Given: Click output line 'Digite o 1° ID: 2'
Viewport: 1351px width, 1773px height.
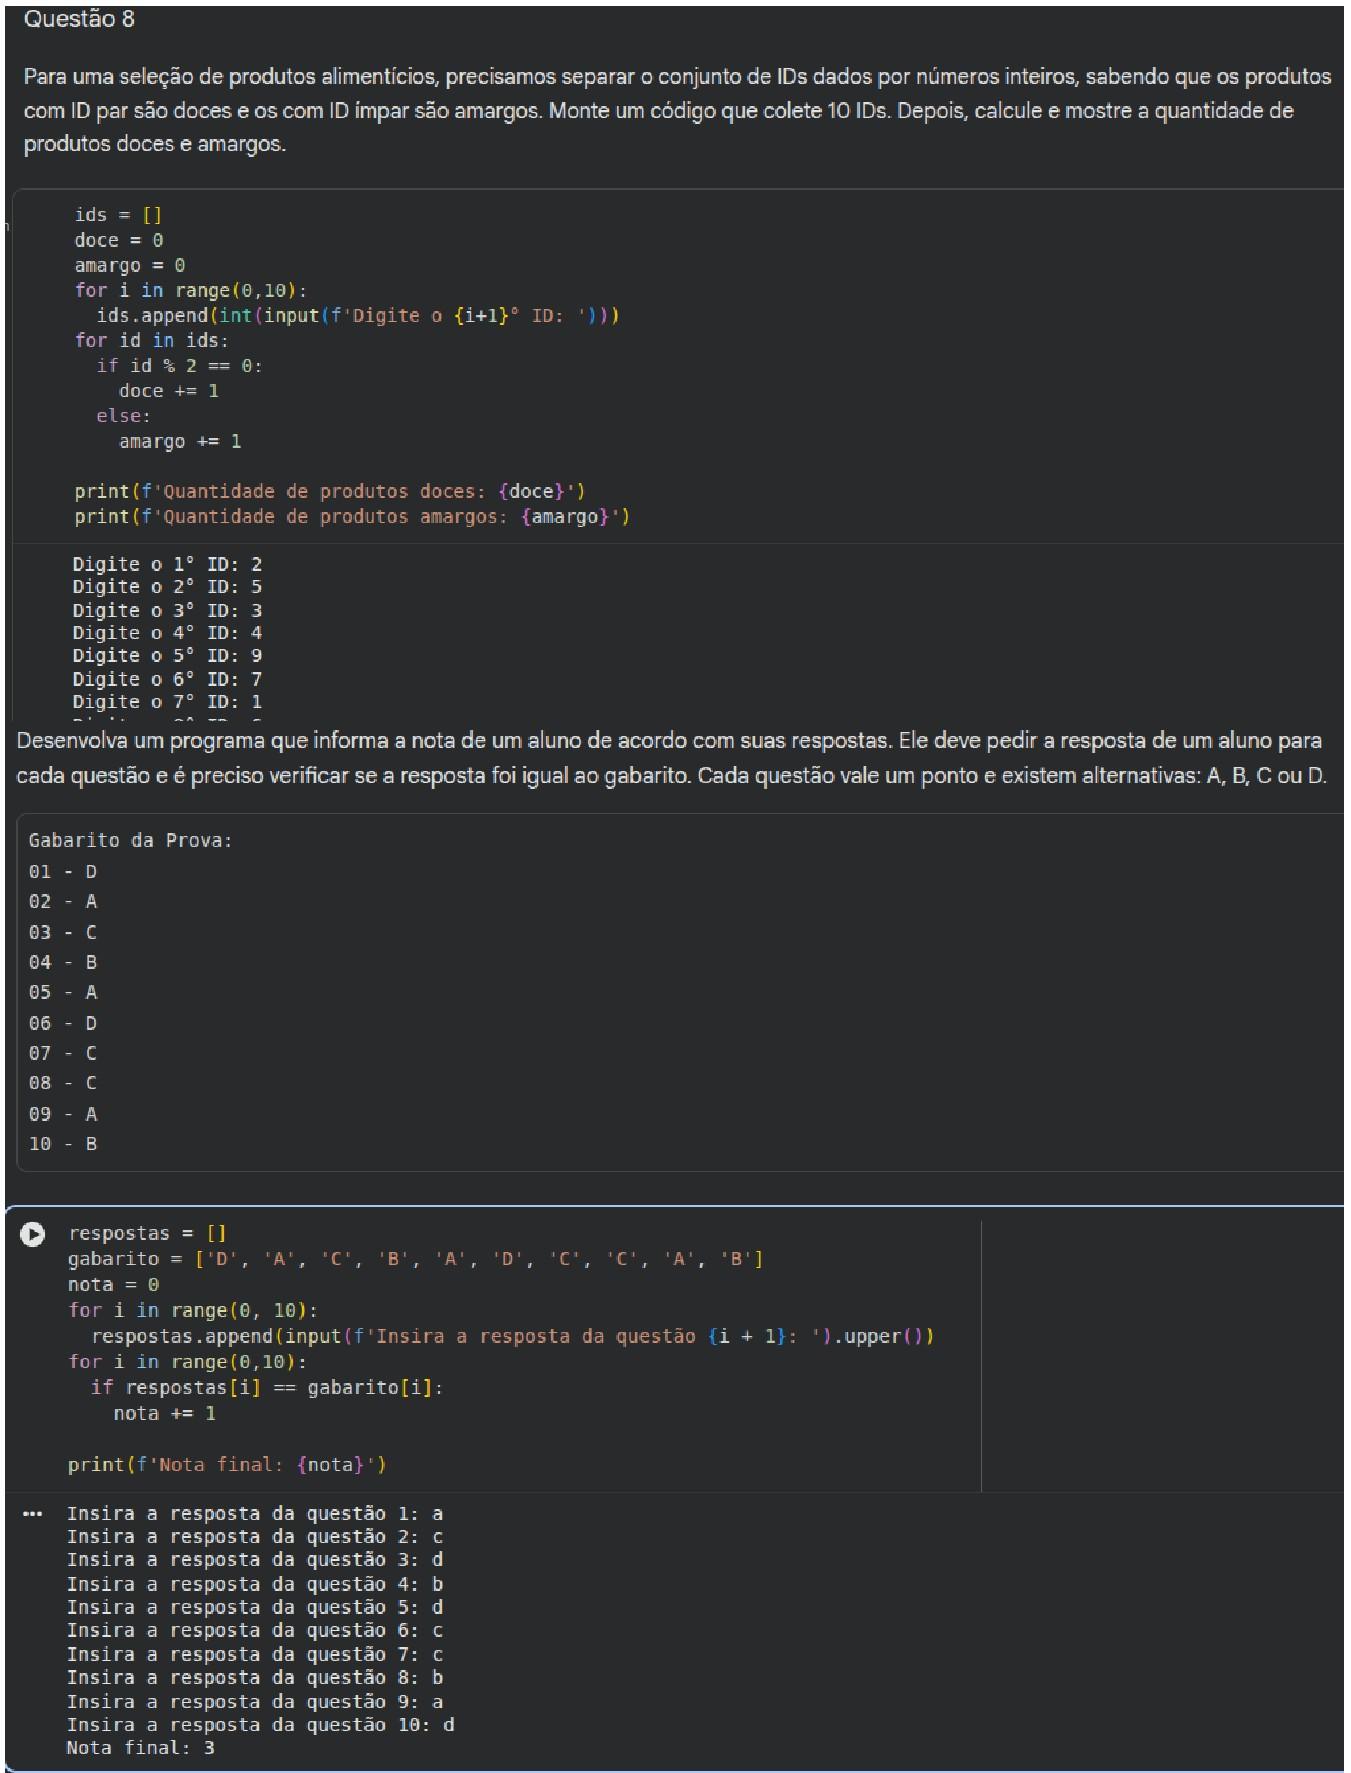Looking at the screenshot, I should (x=167, y=564).
